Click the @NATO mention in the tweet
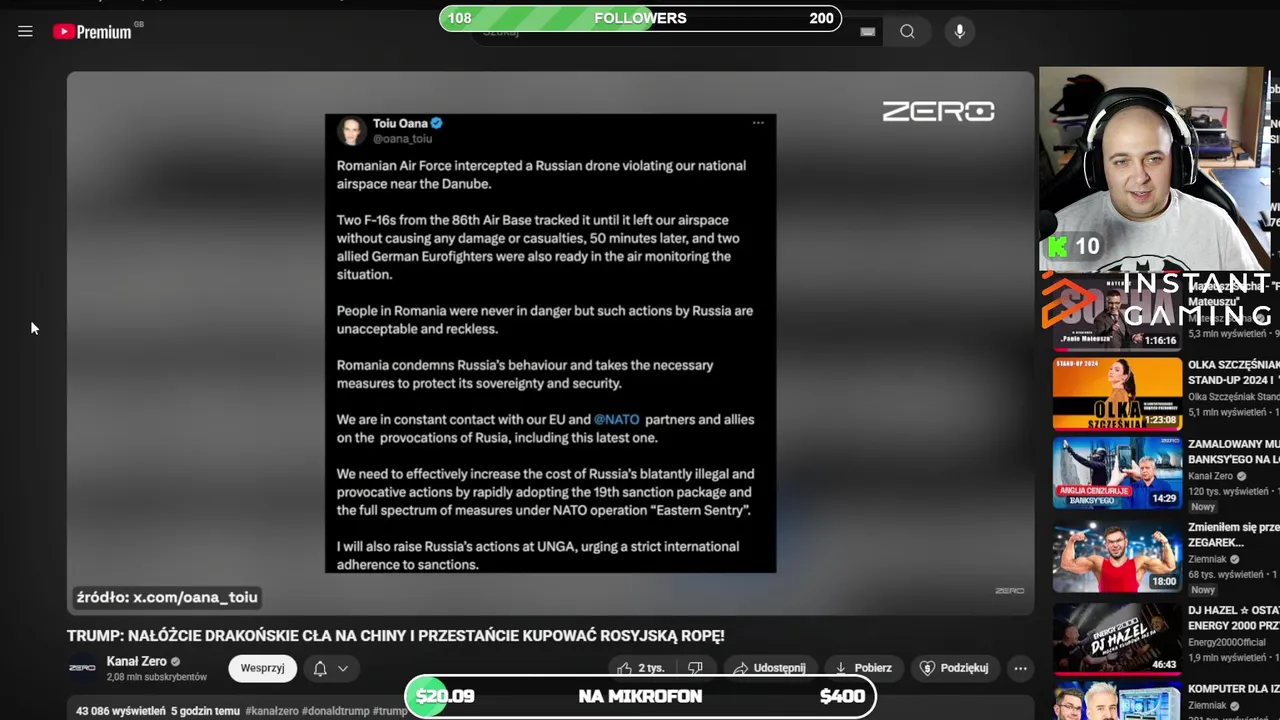Screen dimensions: 1280x720 (x=616, y=419)
